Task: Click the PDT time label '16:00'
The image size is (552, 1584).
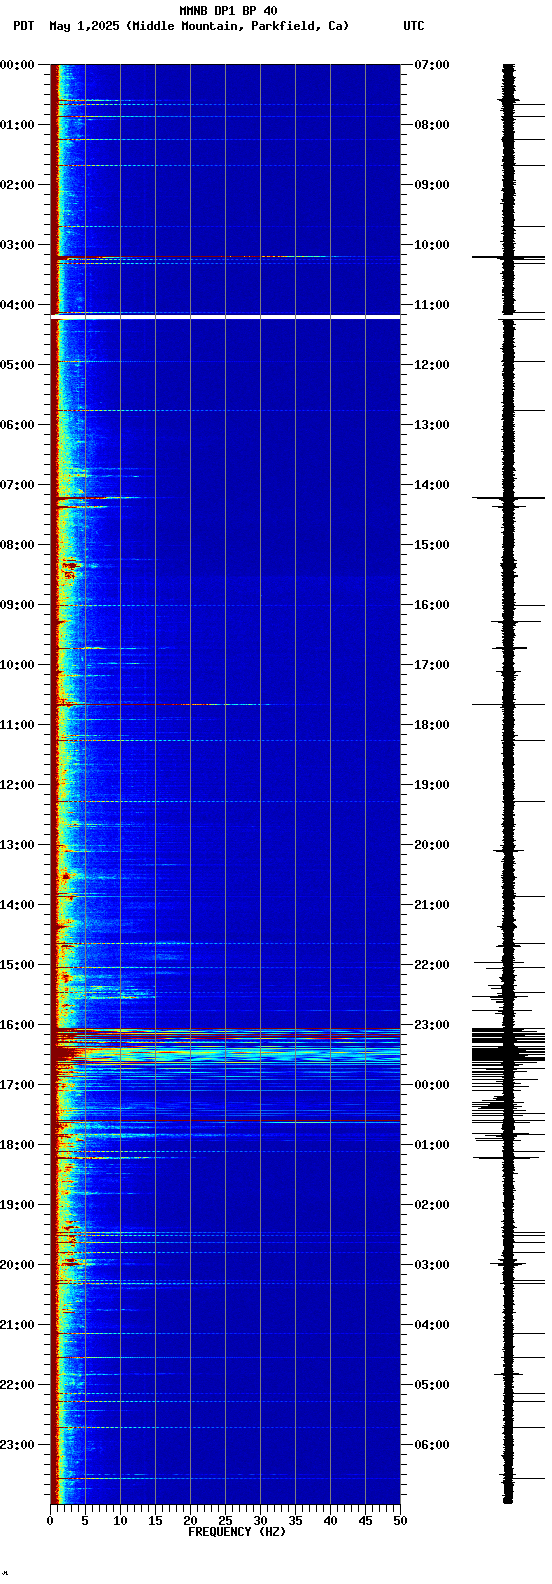Action: 17,1025
